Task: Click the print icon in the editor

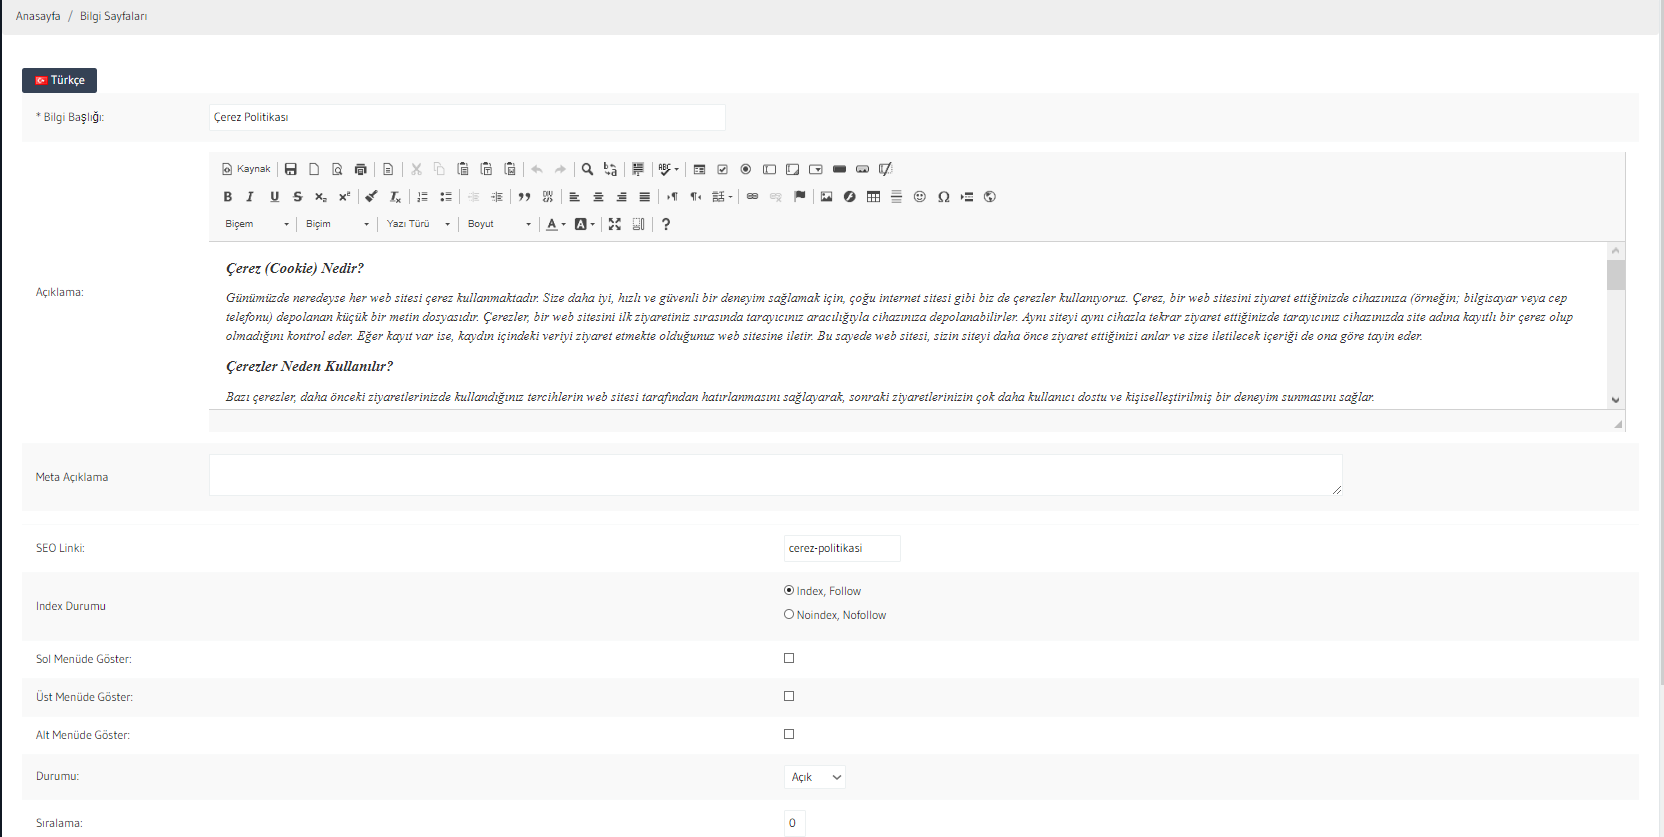Action: point(361,169)
